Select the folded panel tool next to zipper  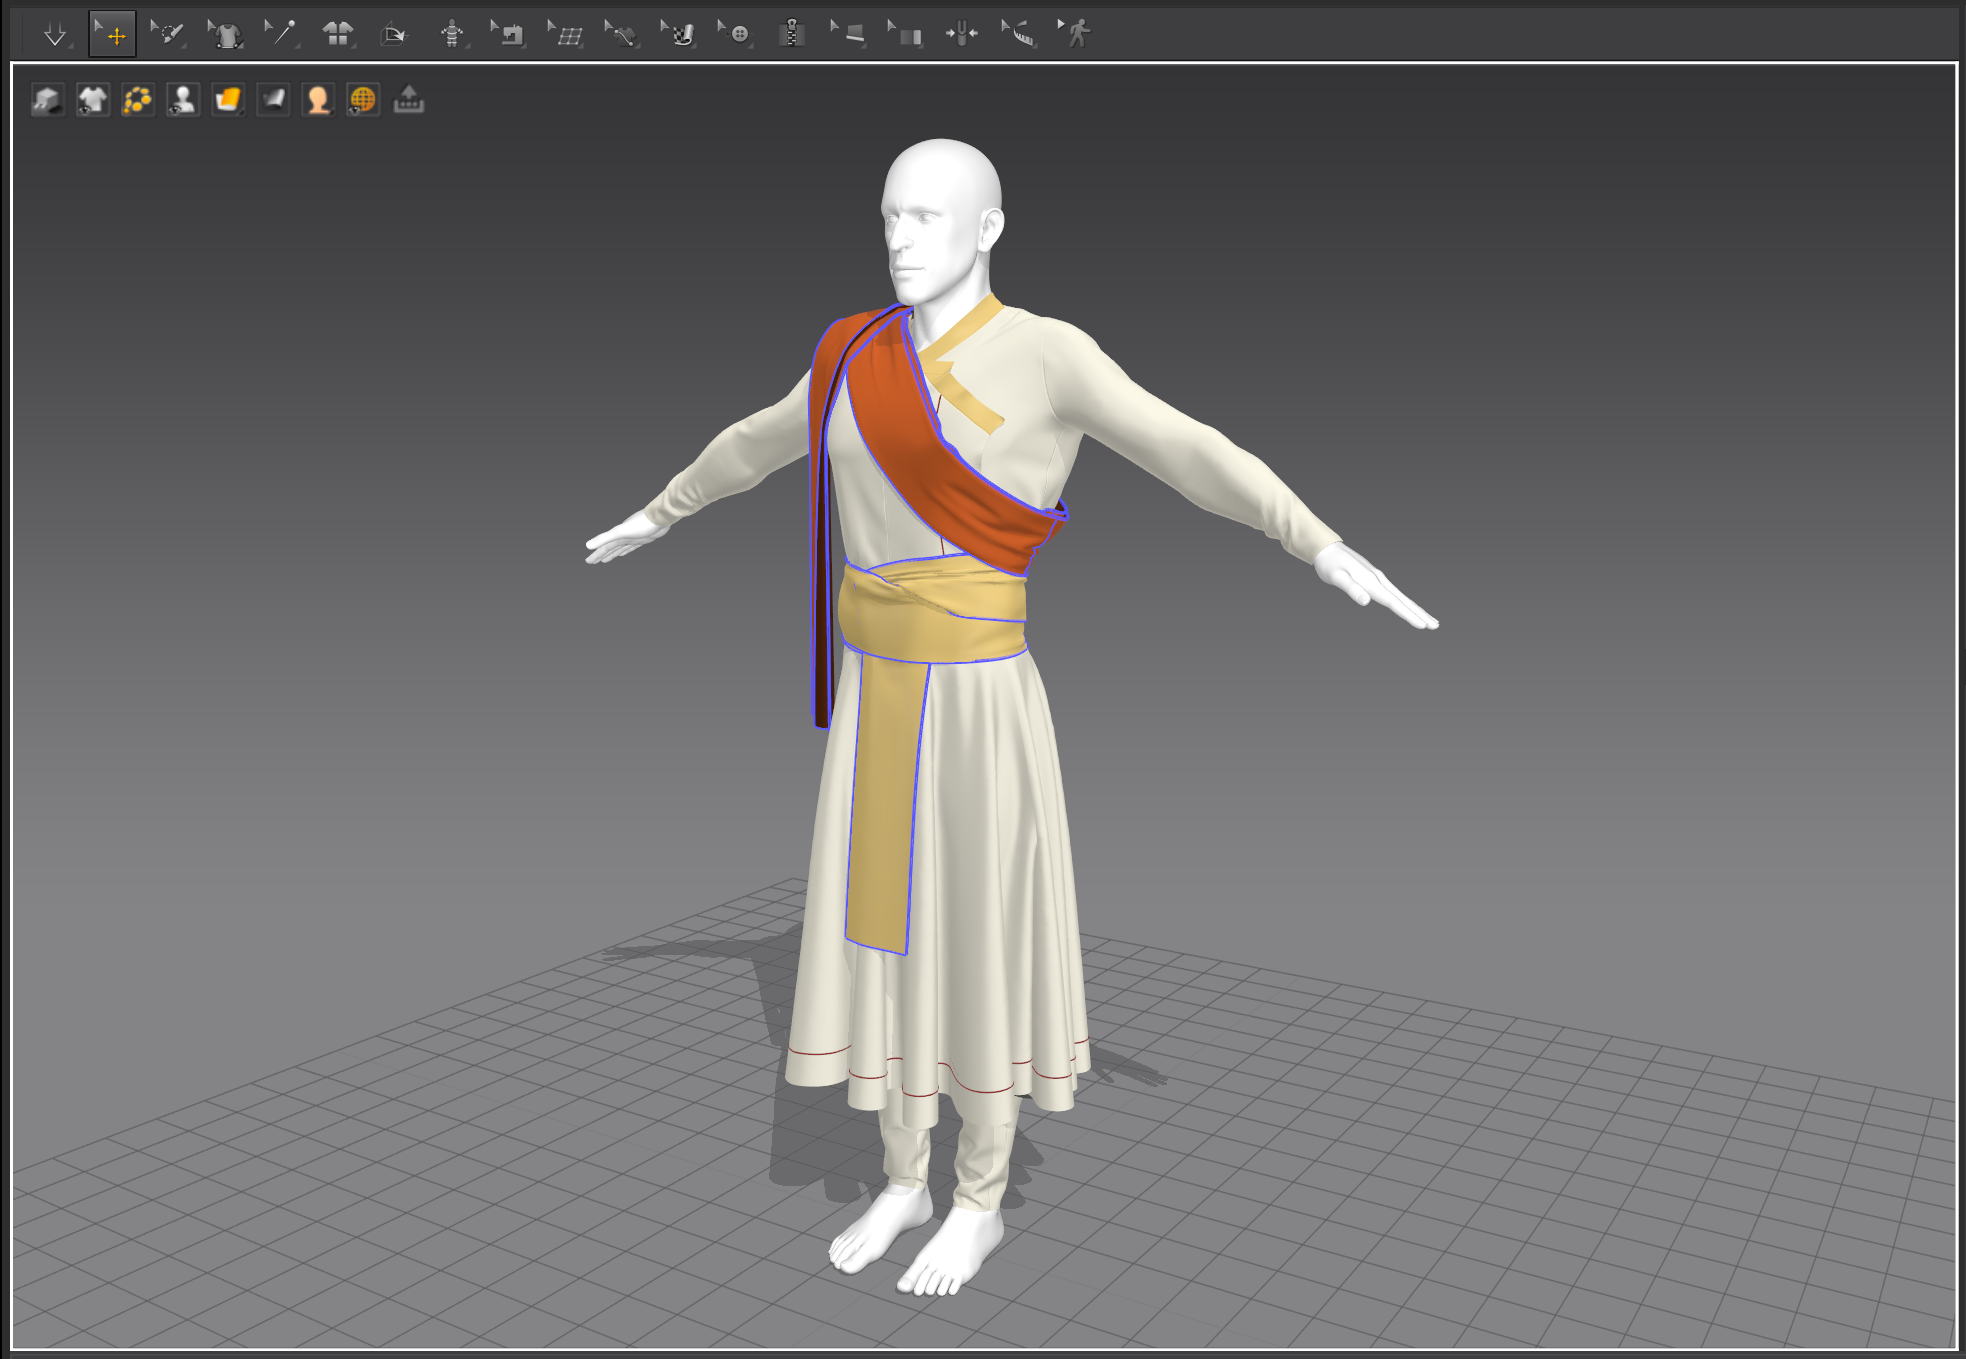pyautogui.click(x=906, y=35)
